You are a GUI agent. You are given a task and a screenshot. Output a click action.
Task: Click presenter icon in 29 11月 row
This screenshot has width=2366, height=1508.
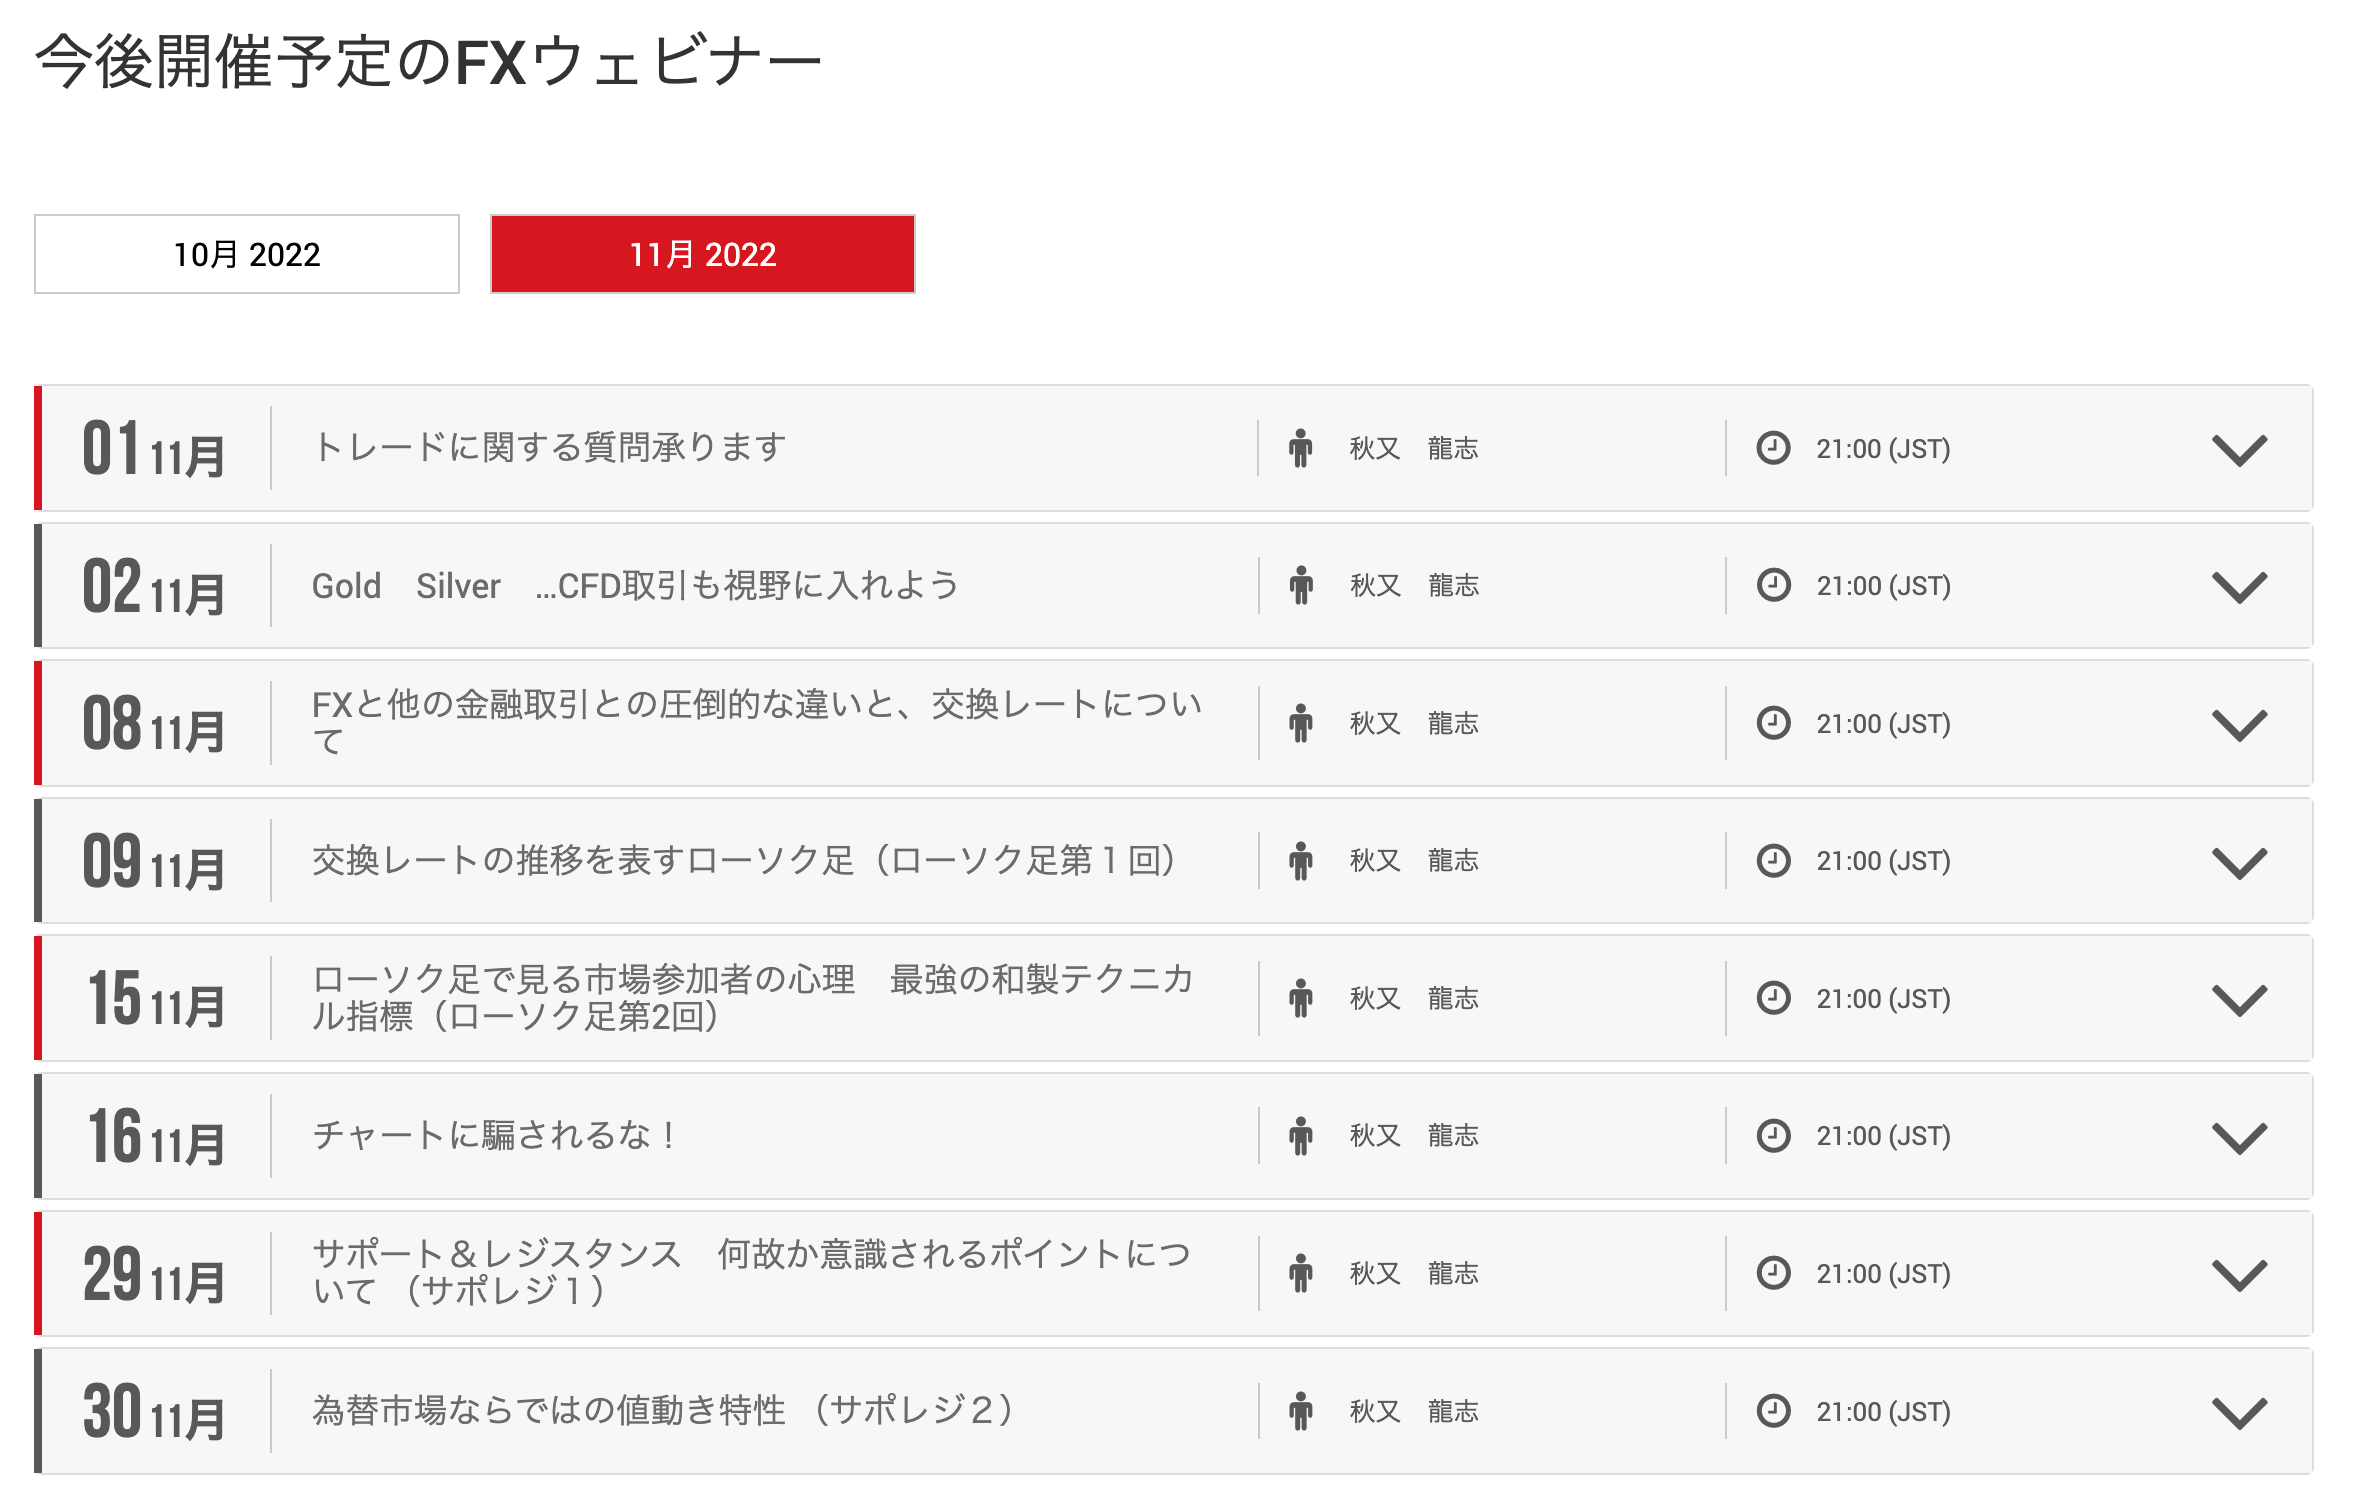[x=1300, y=1273]
